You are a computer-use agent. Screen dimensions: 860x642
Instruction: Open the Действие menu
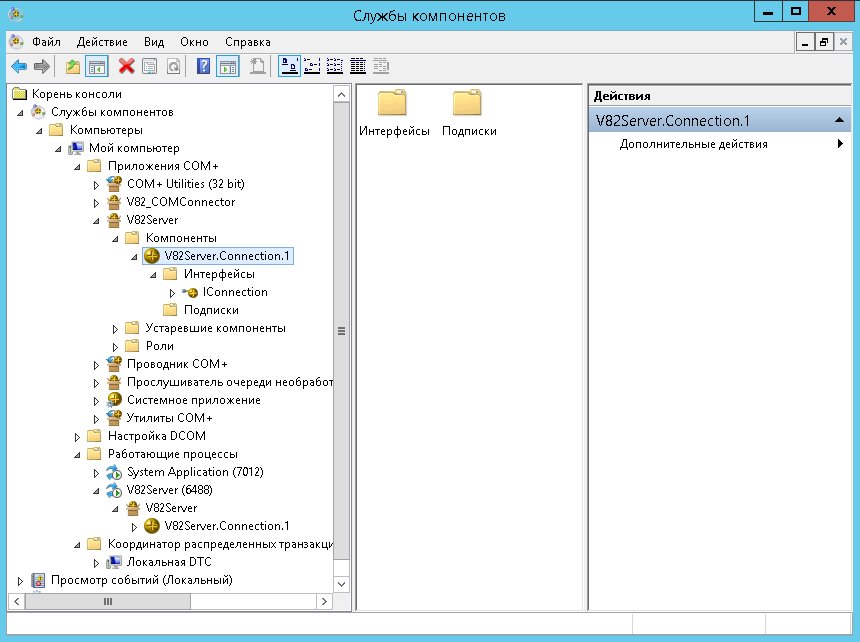point(102,42)
